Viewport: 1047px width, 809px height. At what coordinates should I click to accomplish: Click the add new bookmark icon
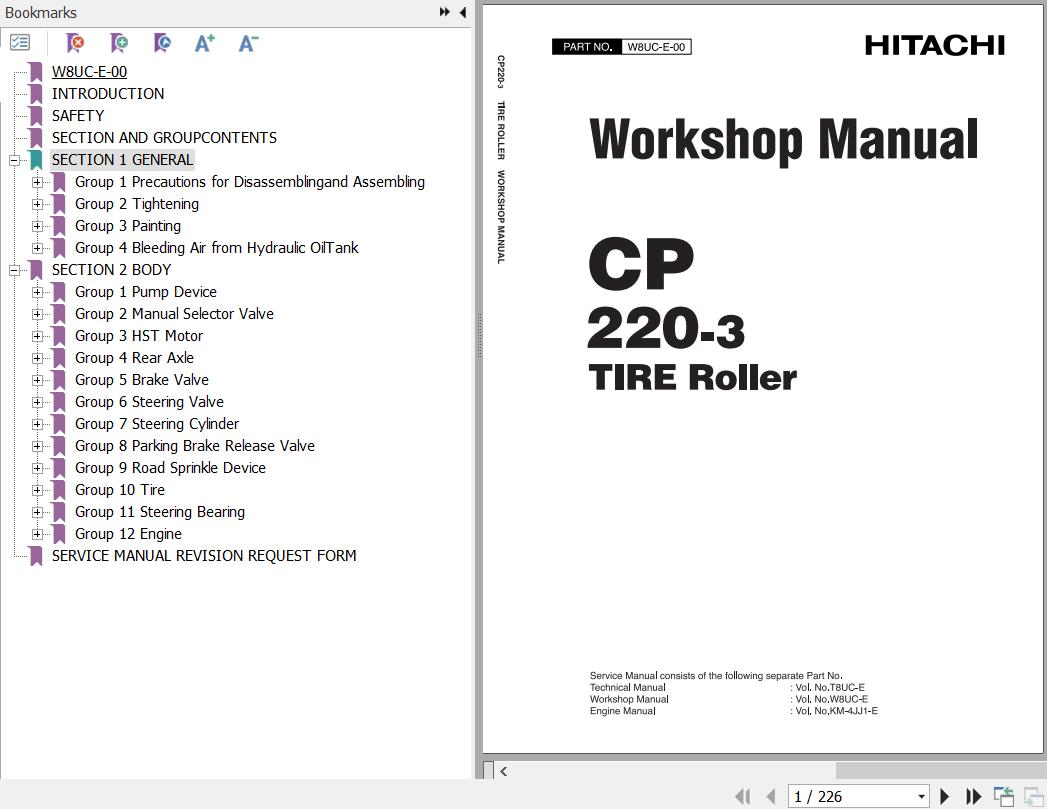[119, 43]
